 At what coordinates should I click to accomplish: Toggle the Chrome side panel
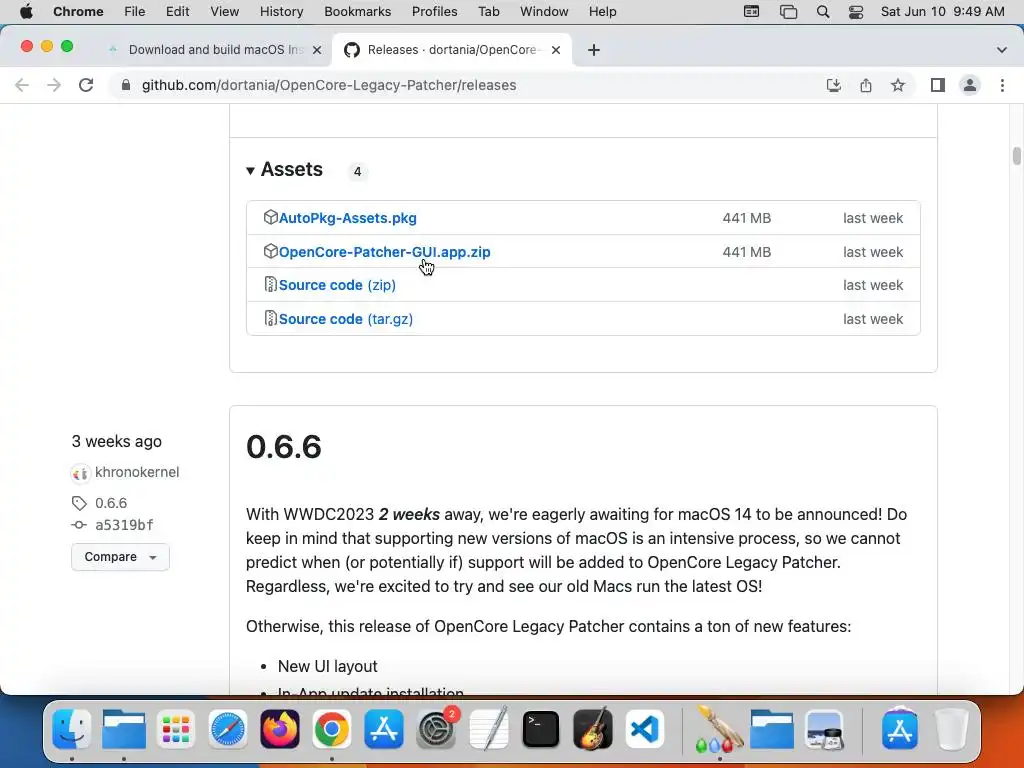pos(938,86)
